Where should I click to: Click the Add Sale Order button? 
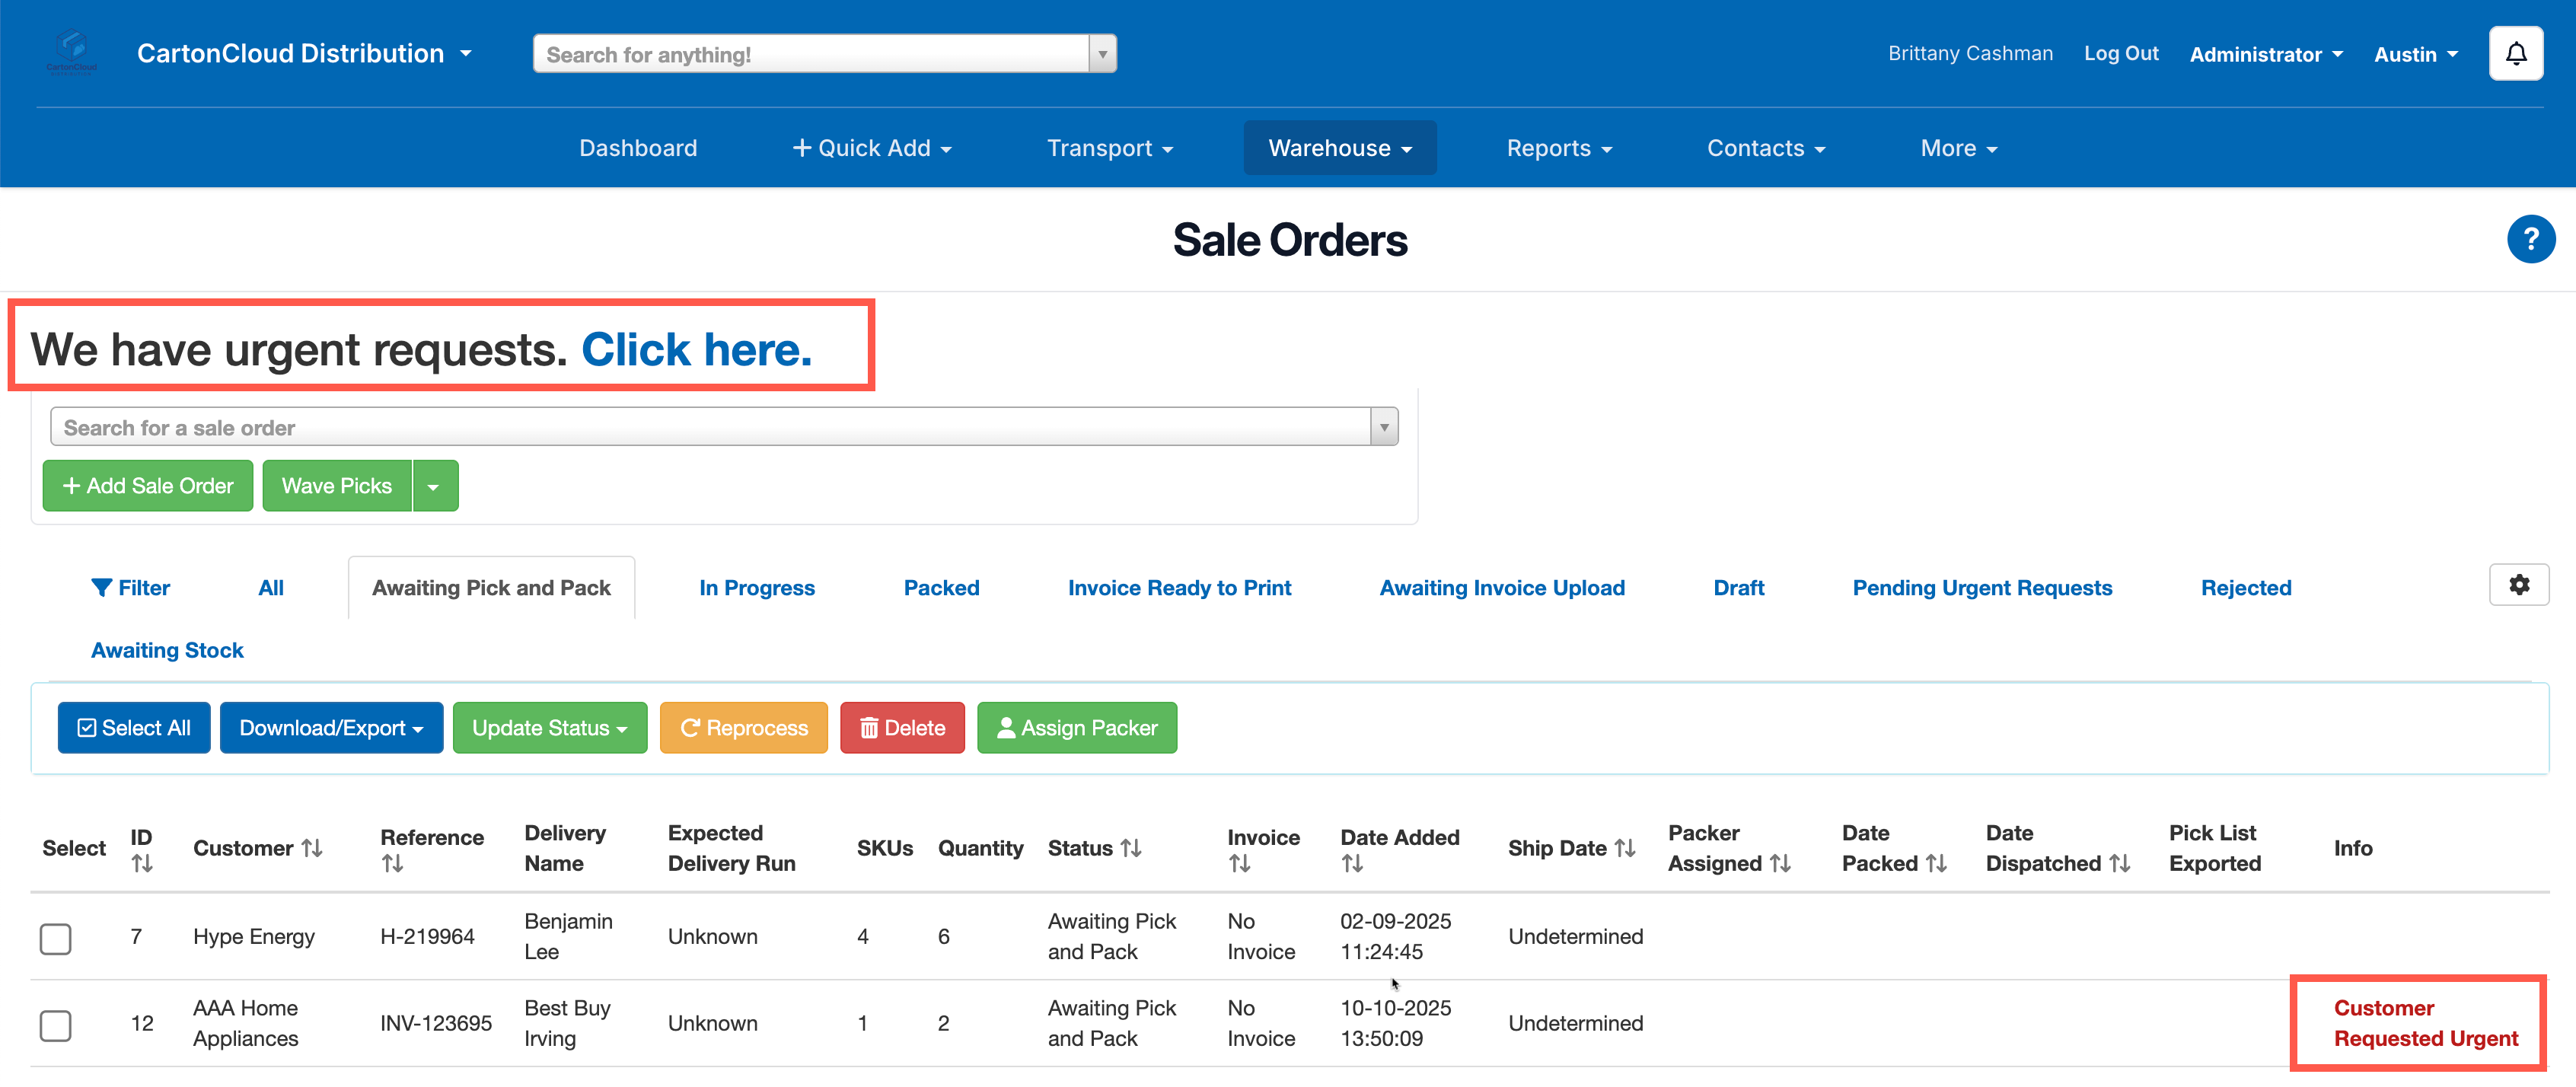pos(148,486)
